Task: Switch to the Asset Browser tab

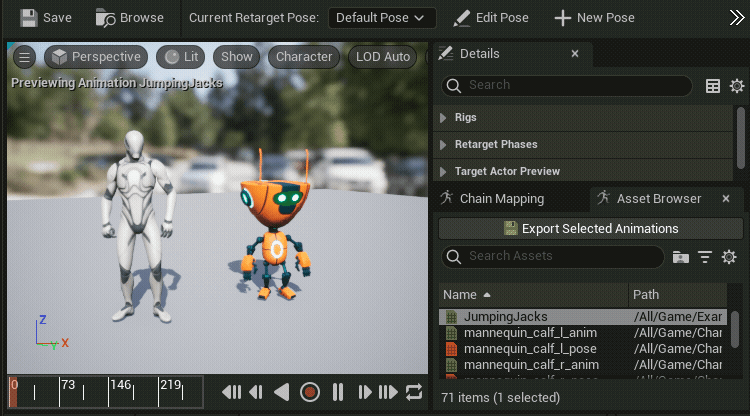Action: point(658,198)
